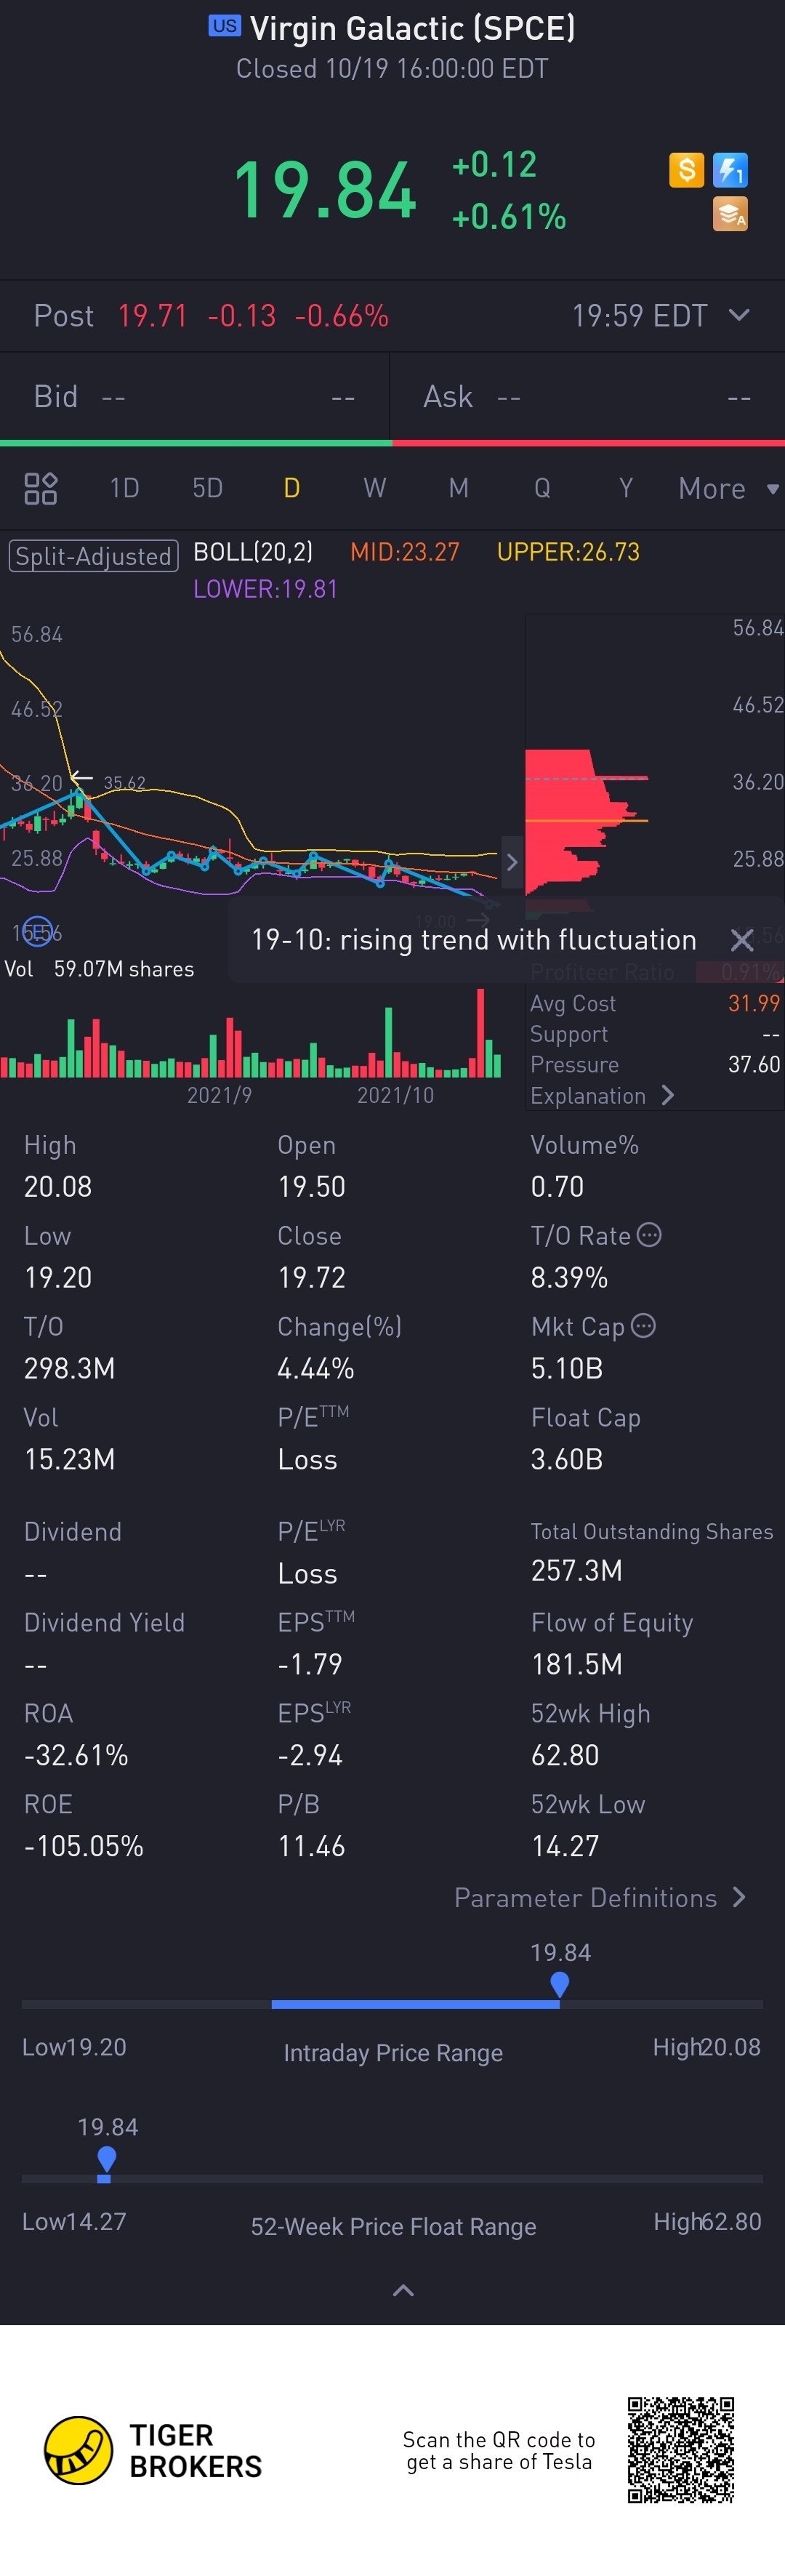This screenshot has width=785, height=2576.
Task: Click the Mkt Cap info icon
Action: [644, 1326]
